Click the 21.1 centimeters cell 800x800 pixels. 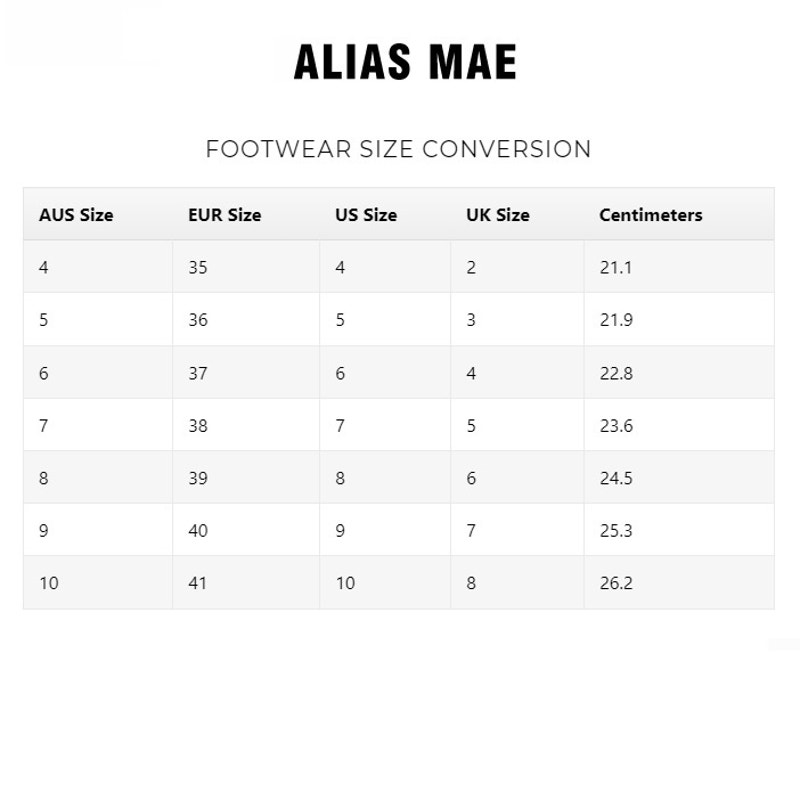coord(679,267)
